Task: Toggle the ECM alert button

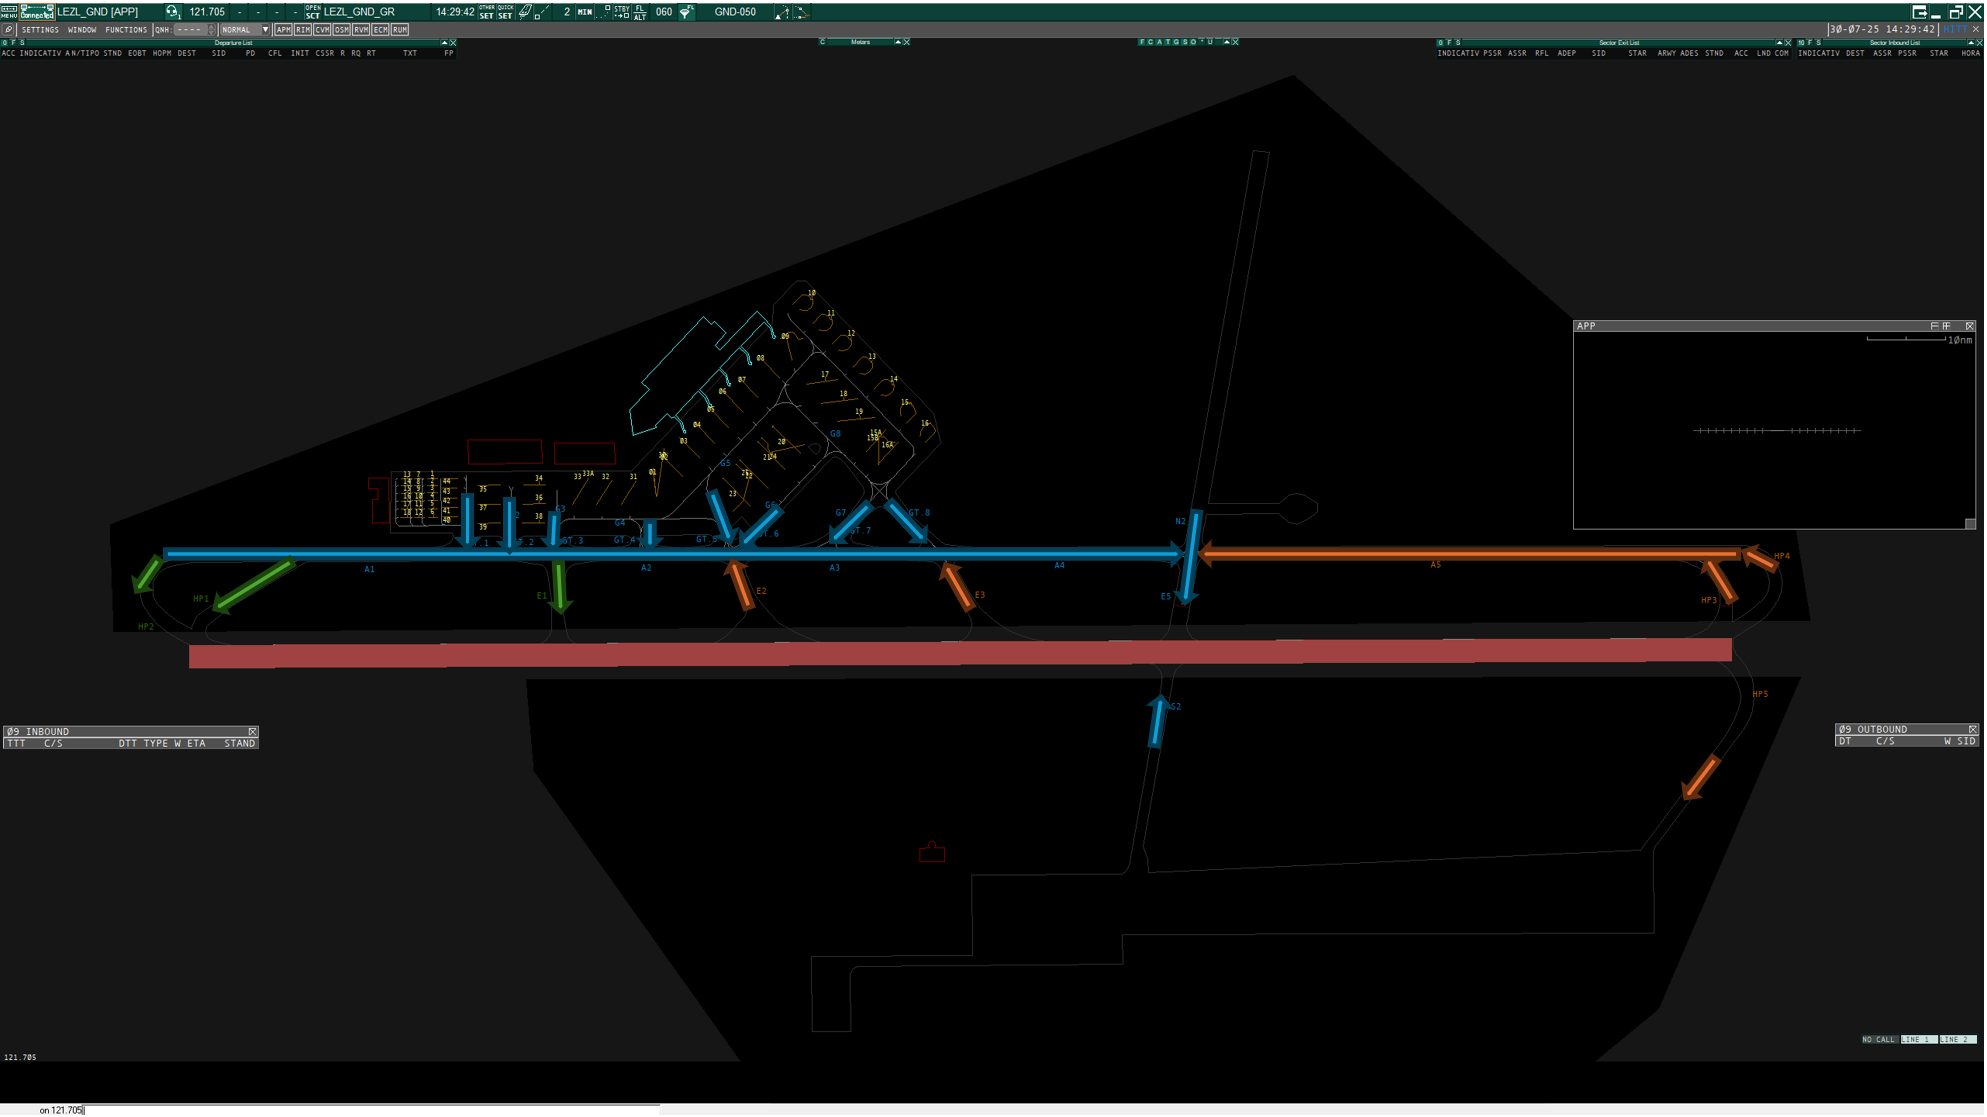Action: (x=381, y=30)
